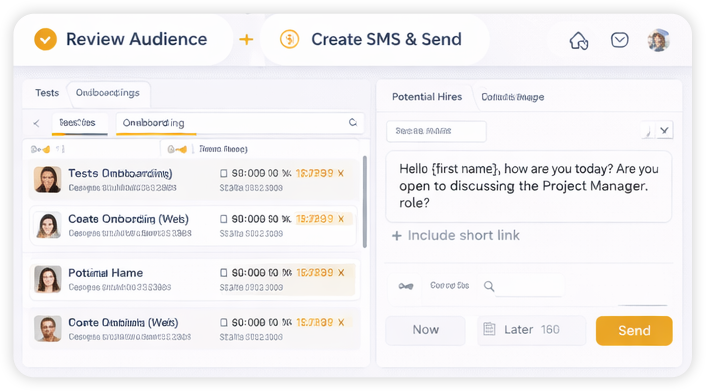The image size is (706, 391).
Task: Click inside the SMS message text box
Action: pos(529,186)
